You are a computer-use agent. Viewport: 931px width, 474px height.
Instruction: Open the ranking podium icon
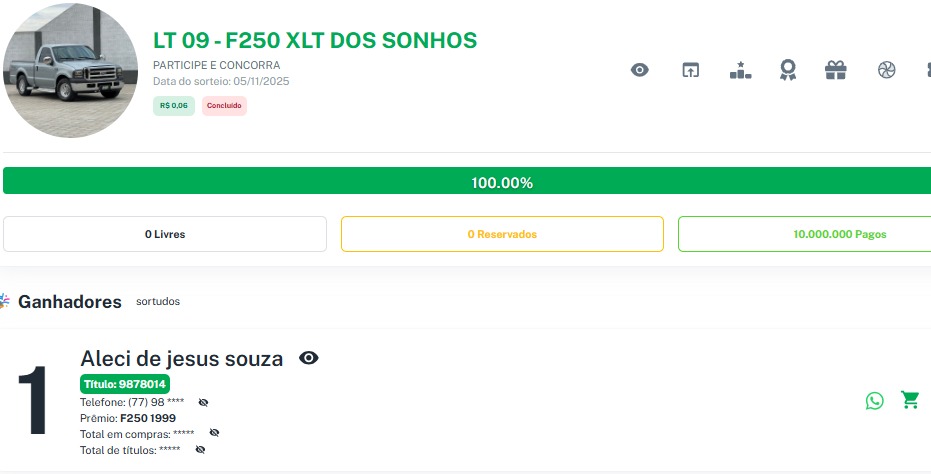point(740,70)
